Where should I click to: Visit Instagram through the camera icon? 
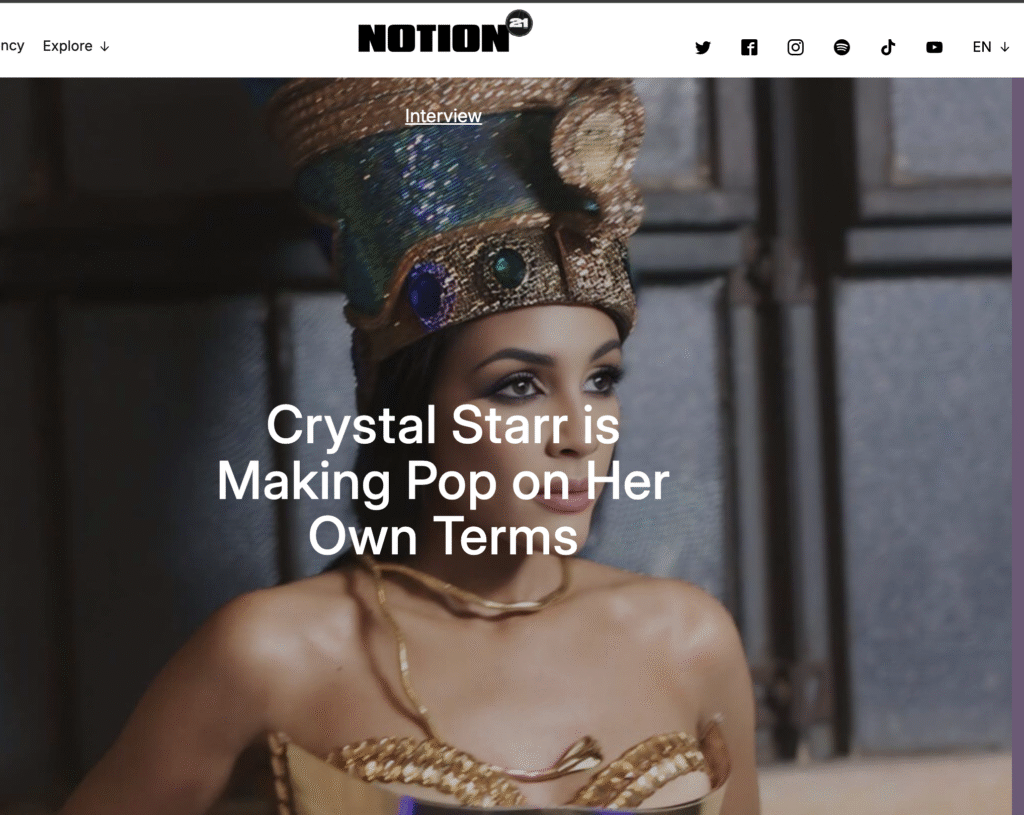[x=795, y=47]
